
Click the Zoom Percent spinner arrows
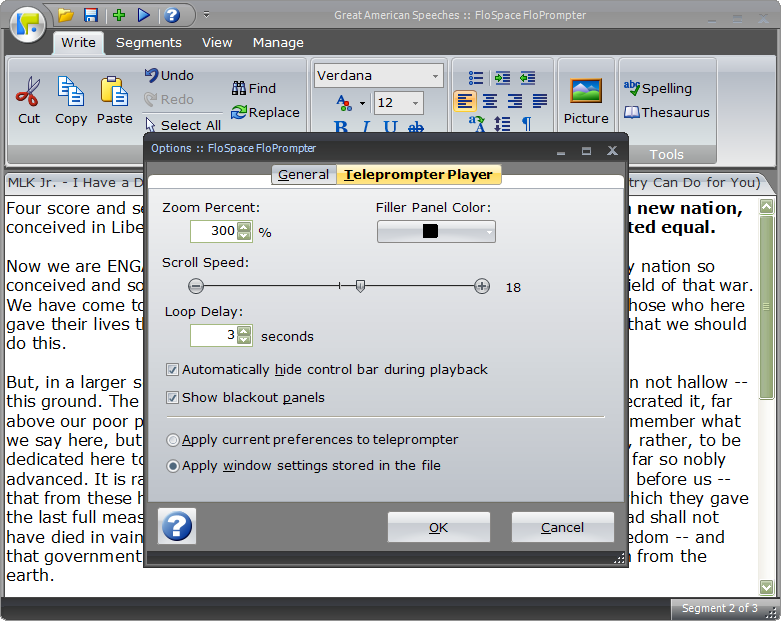tap(244, 232)
